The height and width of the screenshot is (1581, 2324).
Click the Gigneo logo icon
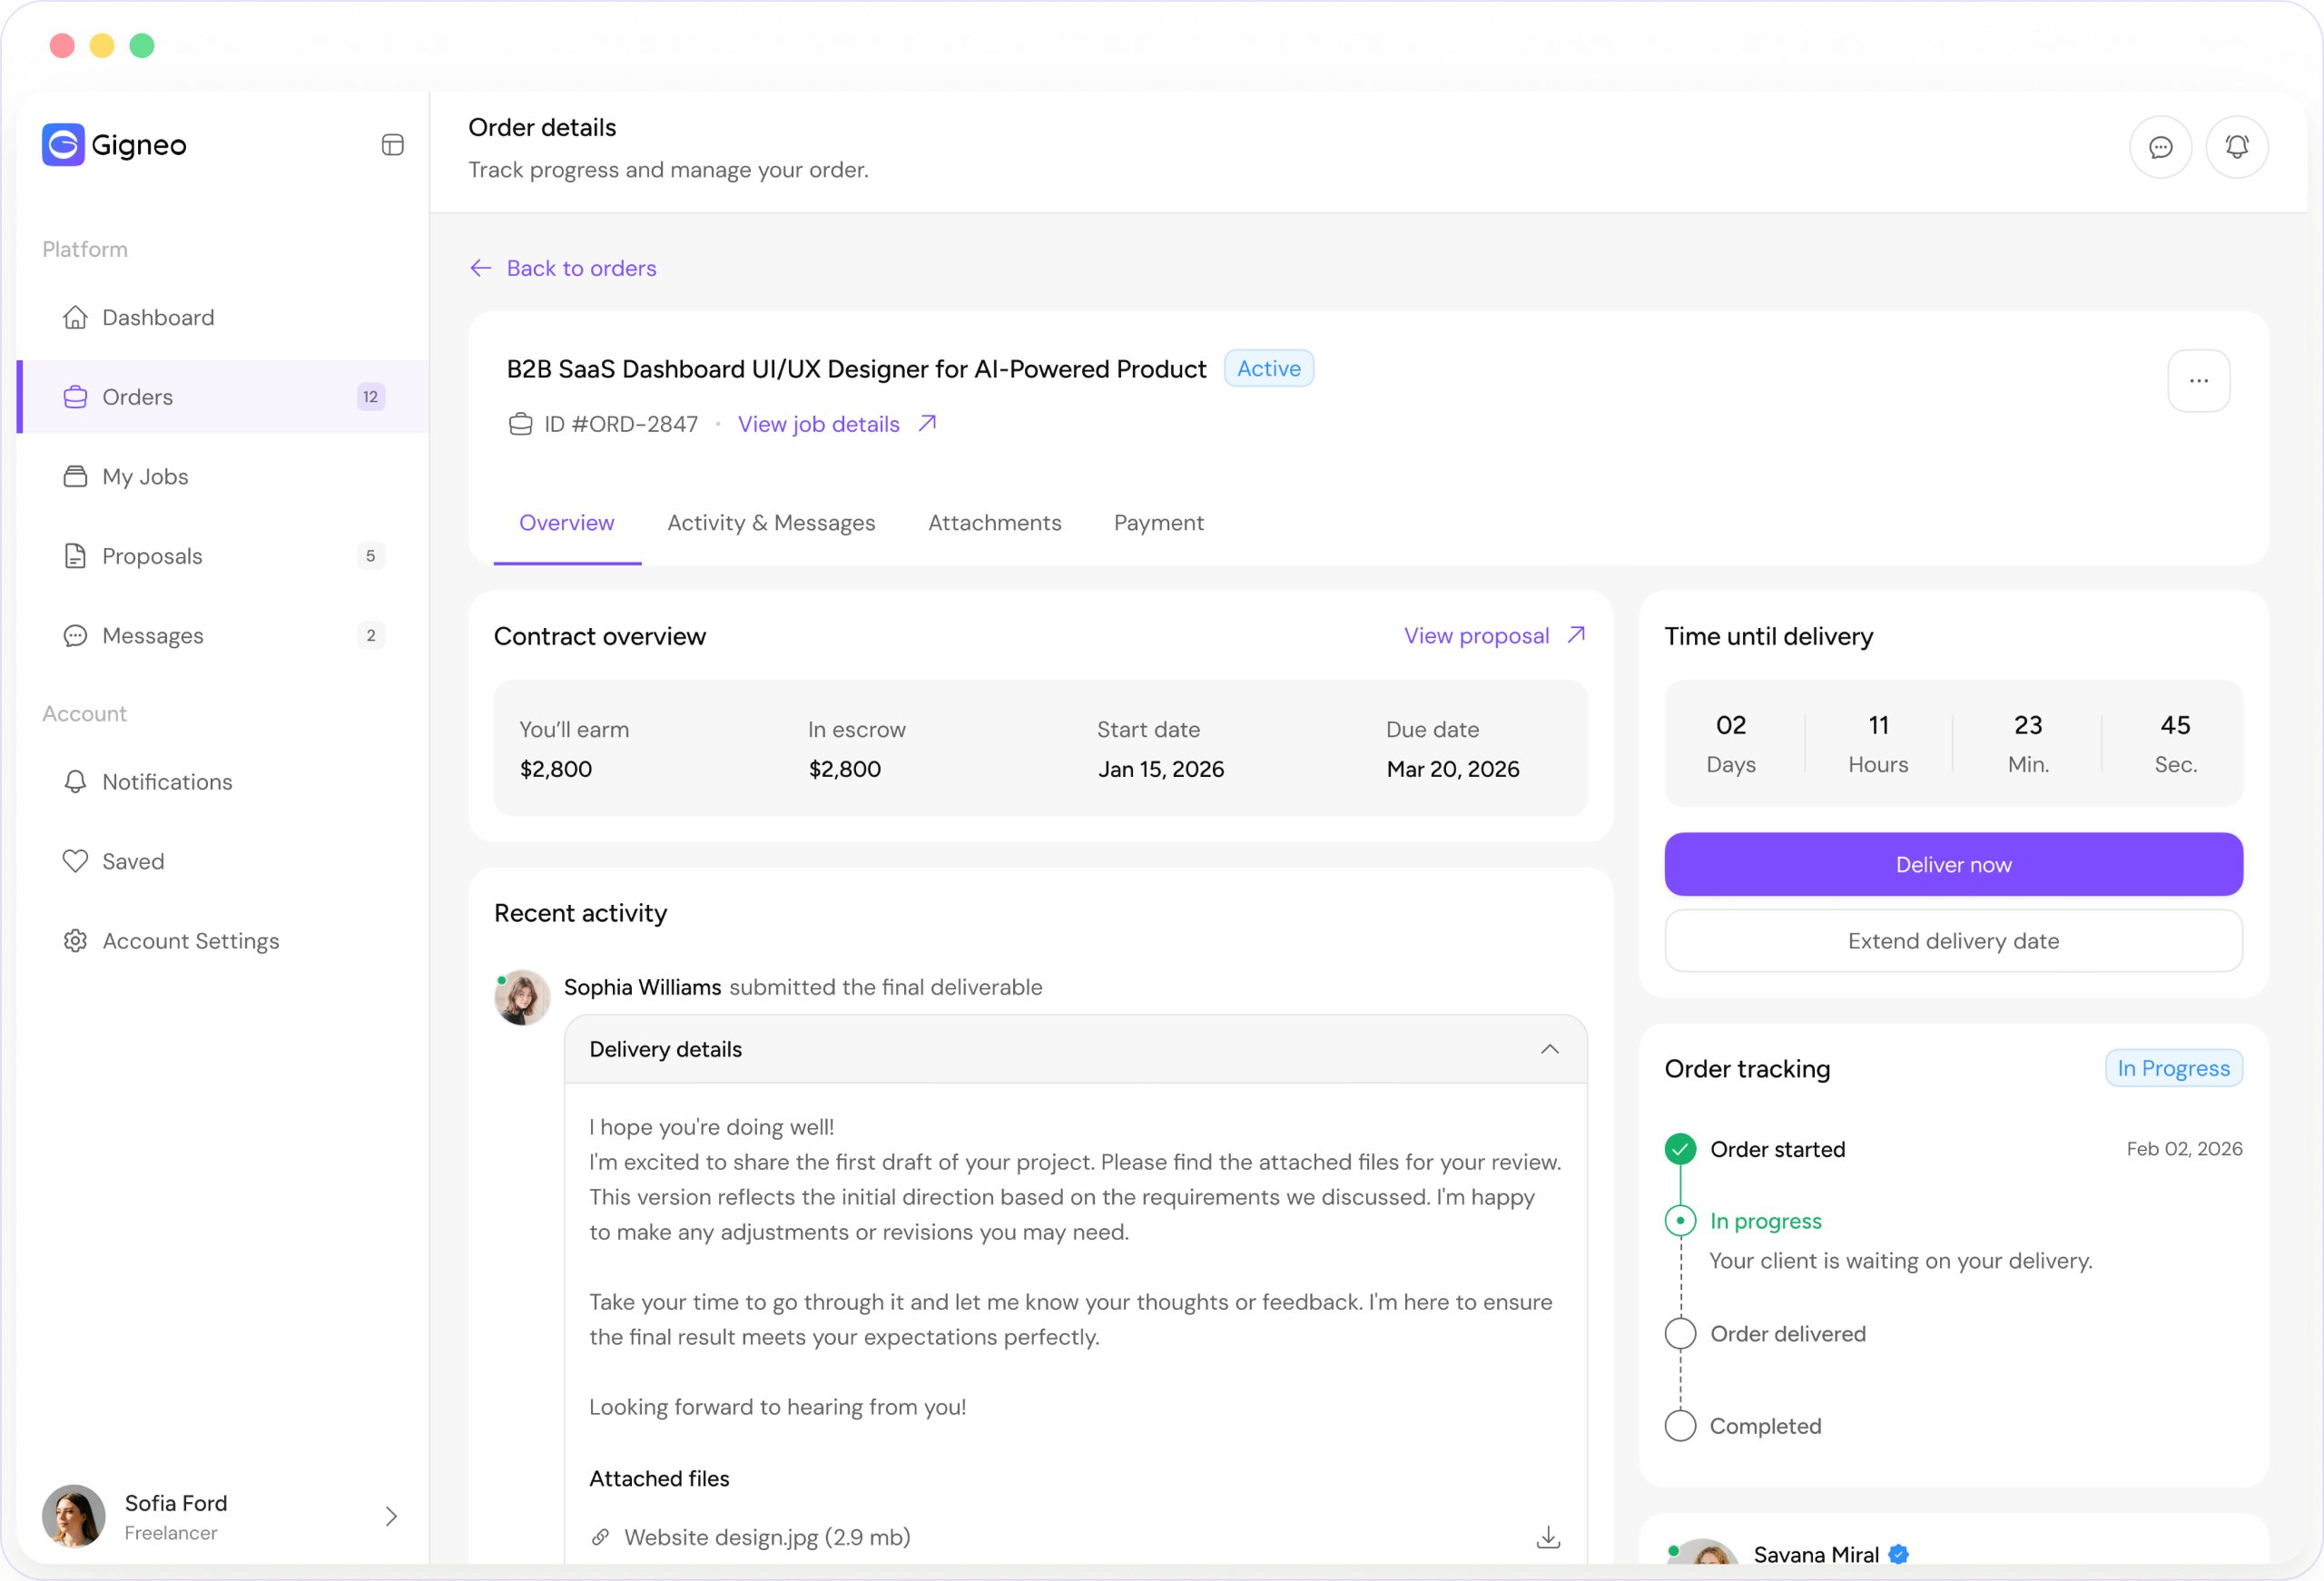tap(63, 145)
